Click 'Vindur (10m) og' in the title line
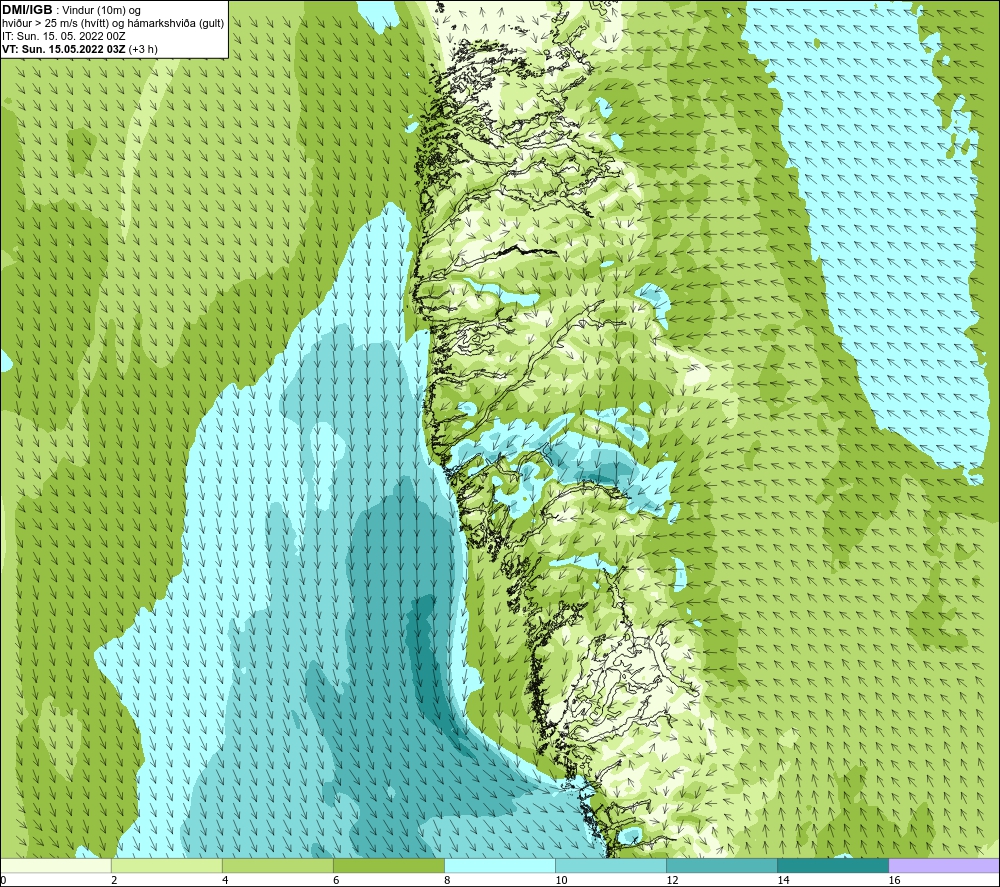This screenshot has width=1000, height=887. click(101, 11)
